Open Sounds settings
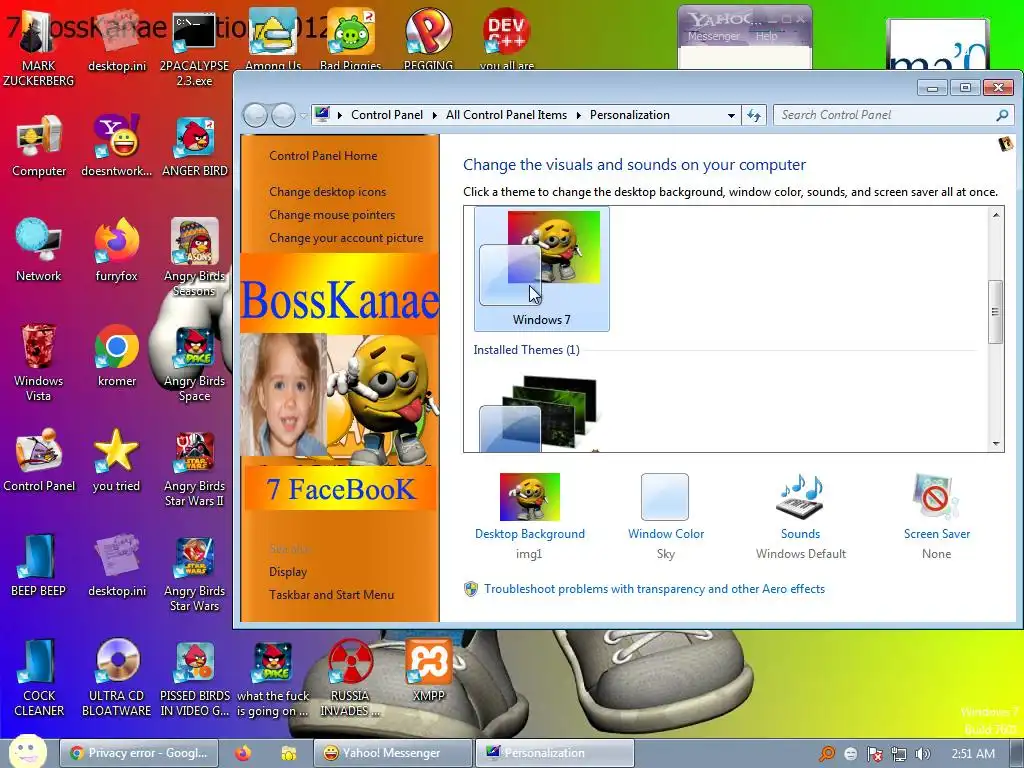Viewport: 1024px width, 768px height. pyautogui.click(x=801, y=516)
